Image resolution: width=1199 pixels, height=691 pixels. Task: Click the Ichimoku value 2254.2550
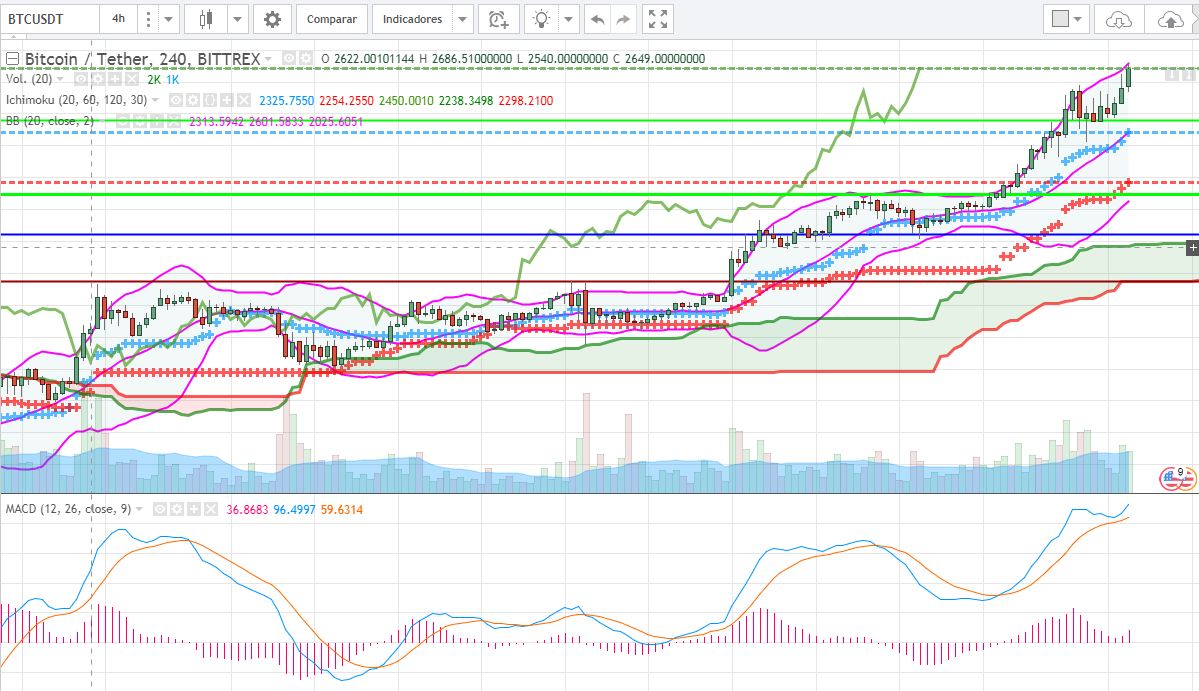346,100
